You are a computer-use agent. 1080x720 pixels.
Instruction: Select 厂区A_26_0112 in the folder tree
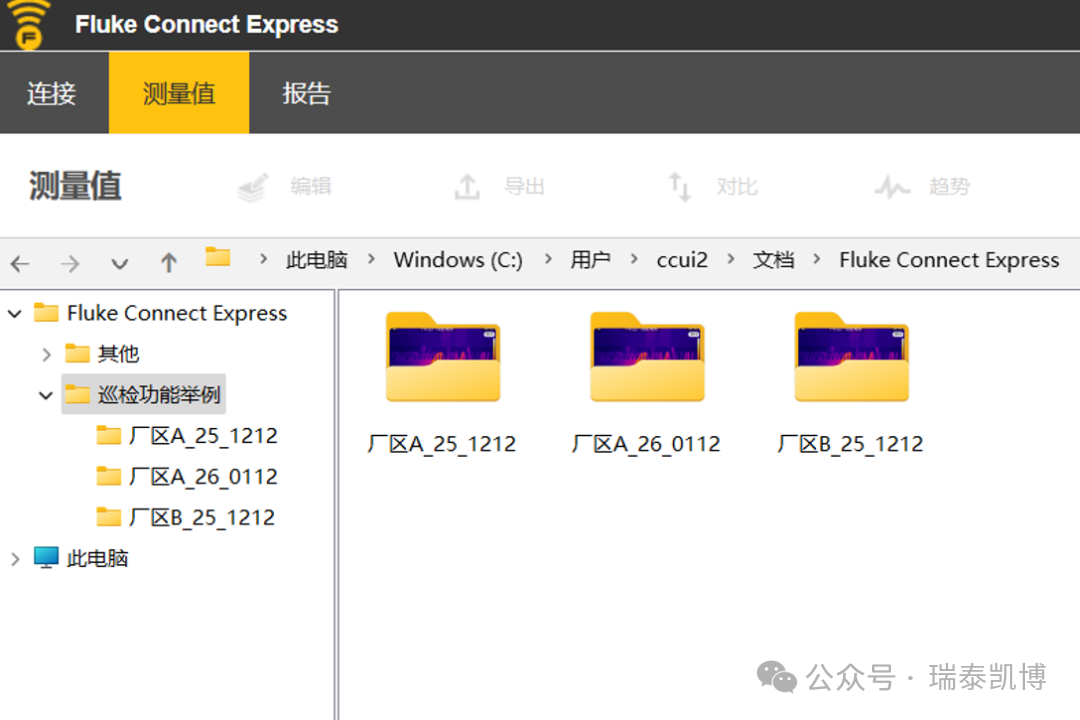pos(203,477)
